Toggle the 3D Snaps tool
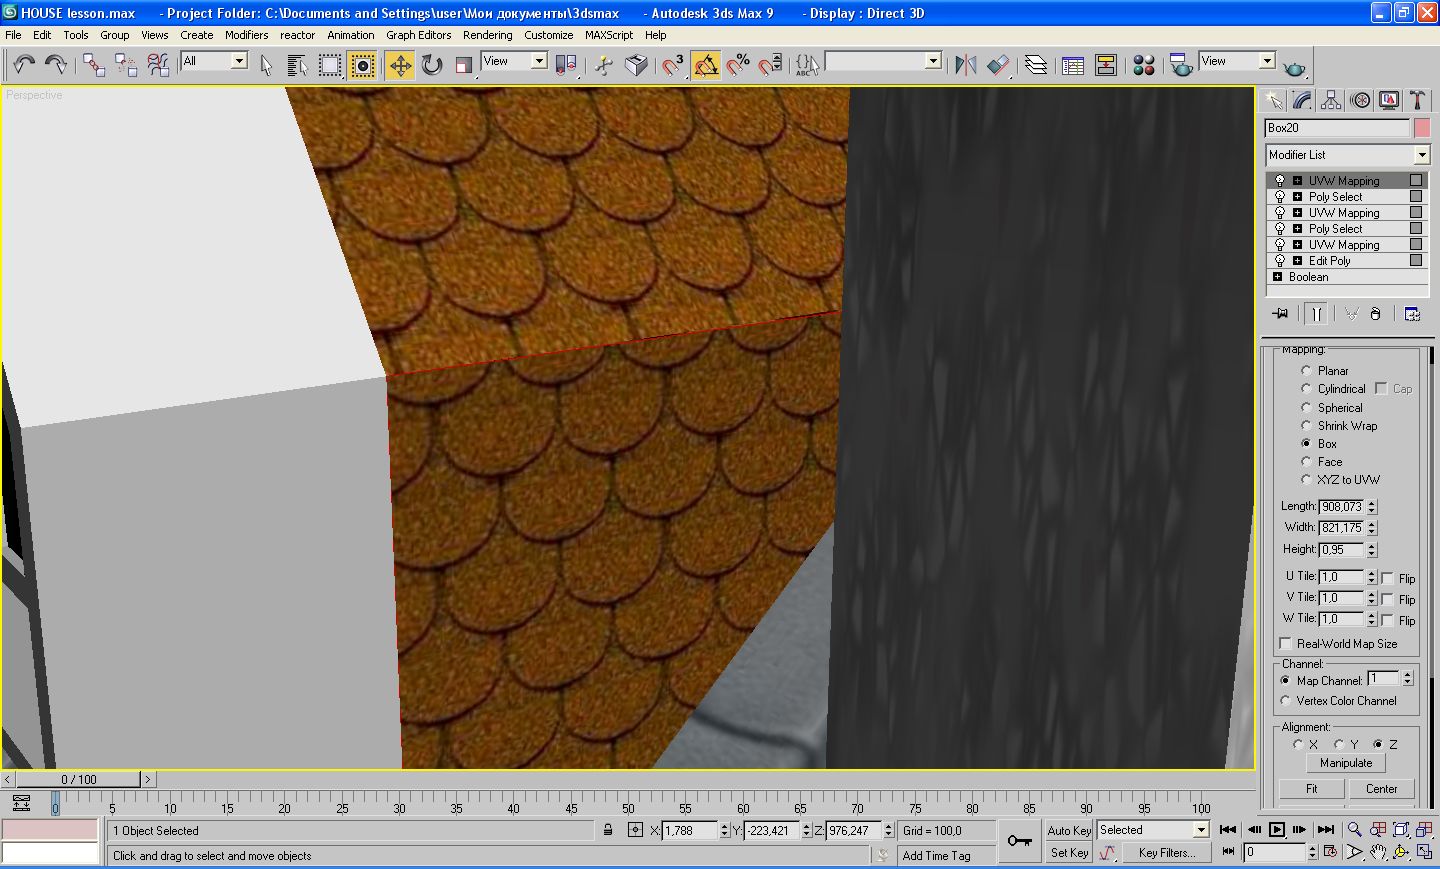The height and width of the screenshot is (869, 1440). click(x=673, y=65)
